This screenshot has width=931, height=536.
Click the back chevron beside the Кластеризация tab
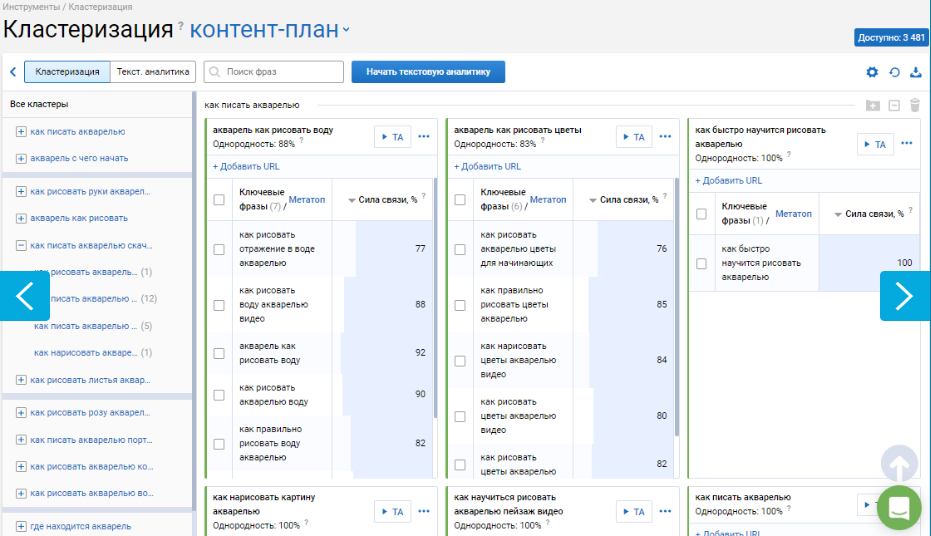pos(13,72)
